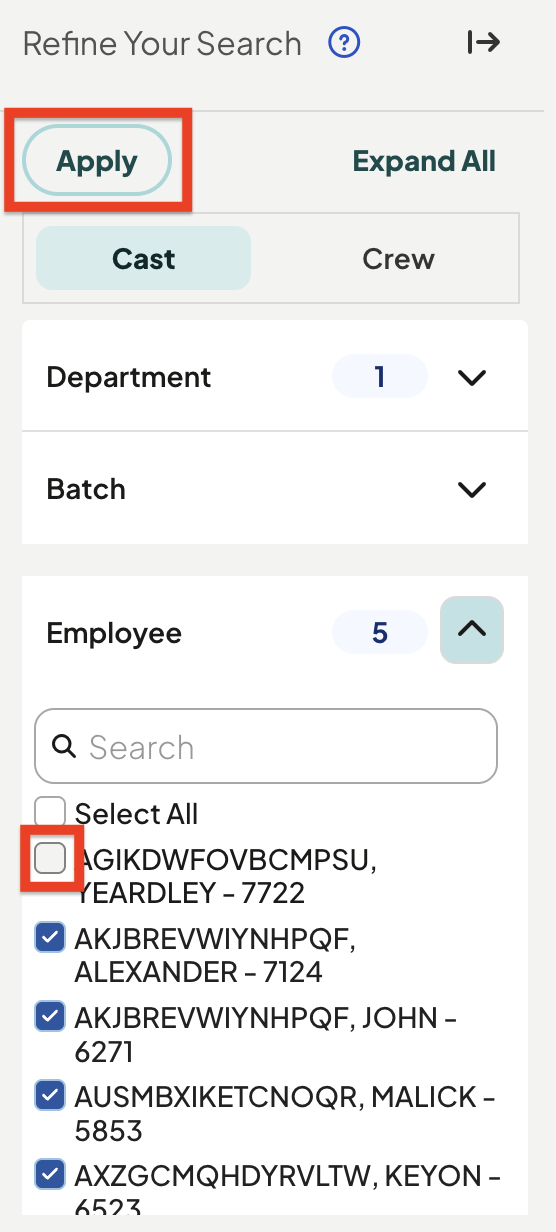556x1232 pixels.
Task: Uncheck AUSMBXIKETCNOQR, MALICK - 5853
Action: point(50,1096)
